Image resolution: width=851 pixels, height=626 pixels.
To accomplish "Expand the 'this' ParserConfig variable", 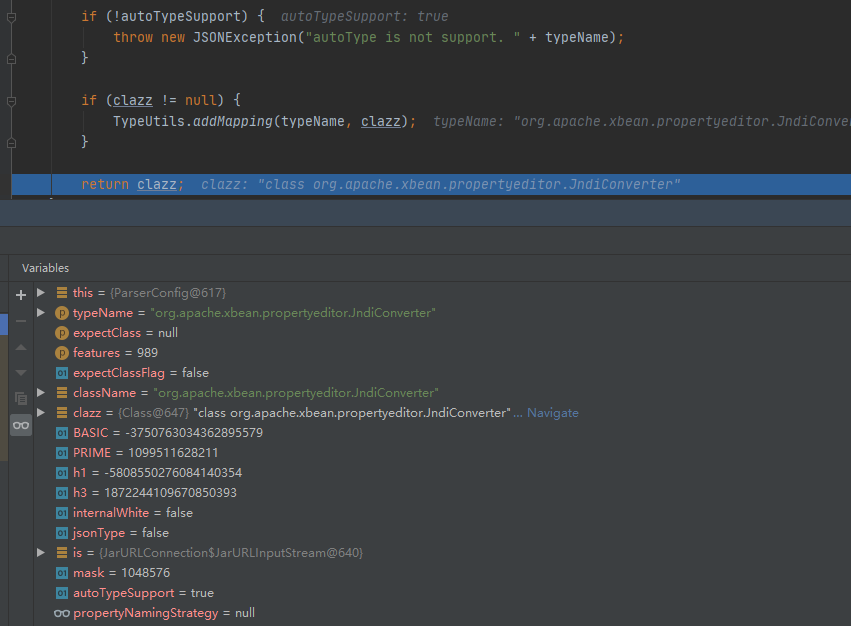I will pyautogui.click(x=41, y=293).
